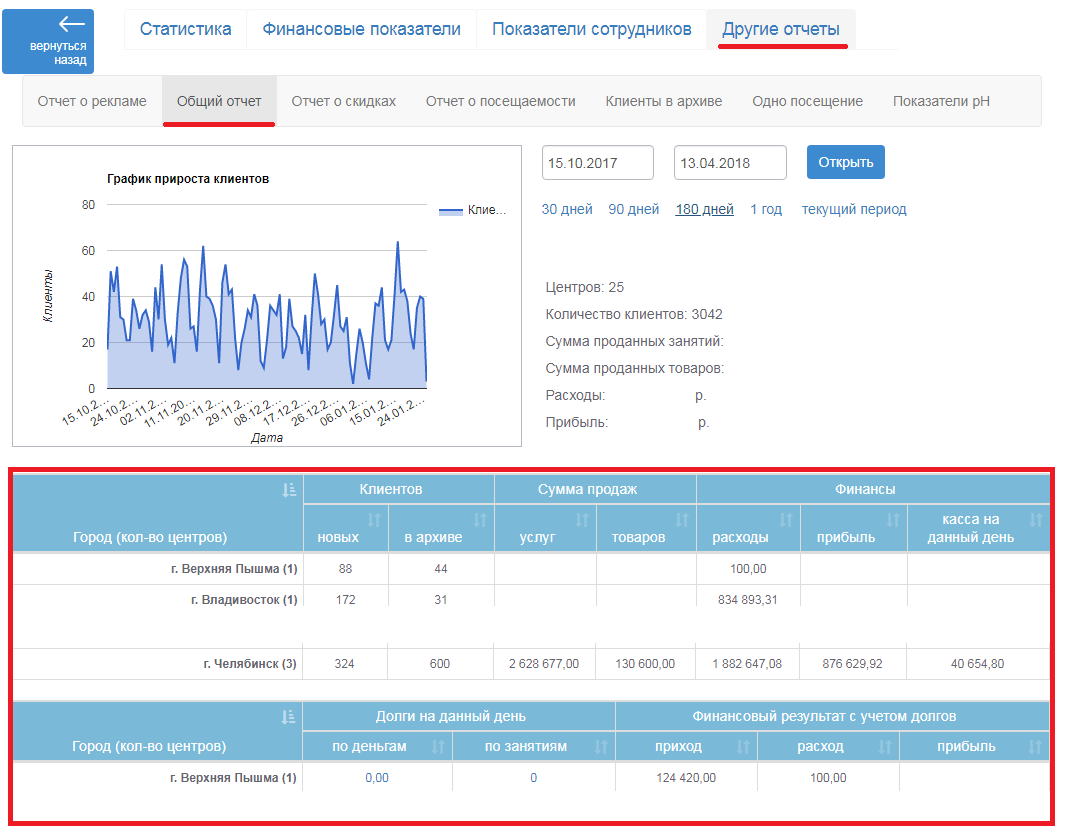Sort second table by приход column
The width and height of the screenshot is (1071, 831).
pos(743,747)
